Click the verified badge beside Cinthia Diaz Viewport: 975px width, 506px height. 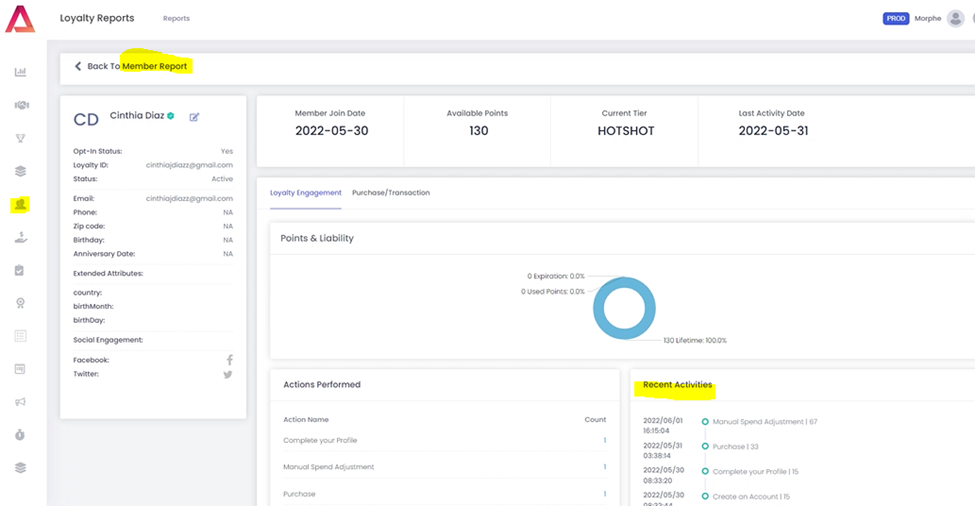(170, 116)
